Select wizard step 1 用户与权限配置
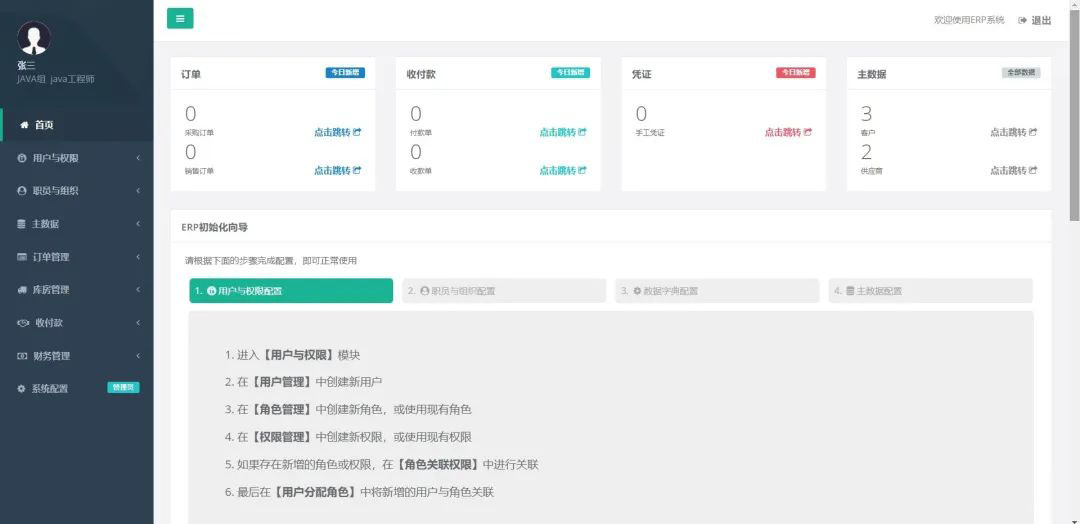 click(x=291, y=291)
